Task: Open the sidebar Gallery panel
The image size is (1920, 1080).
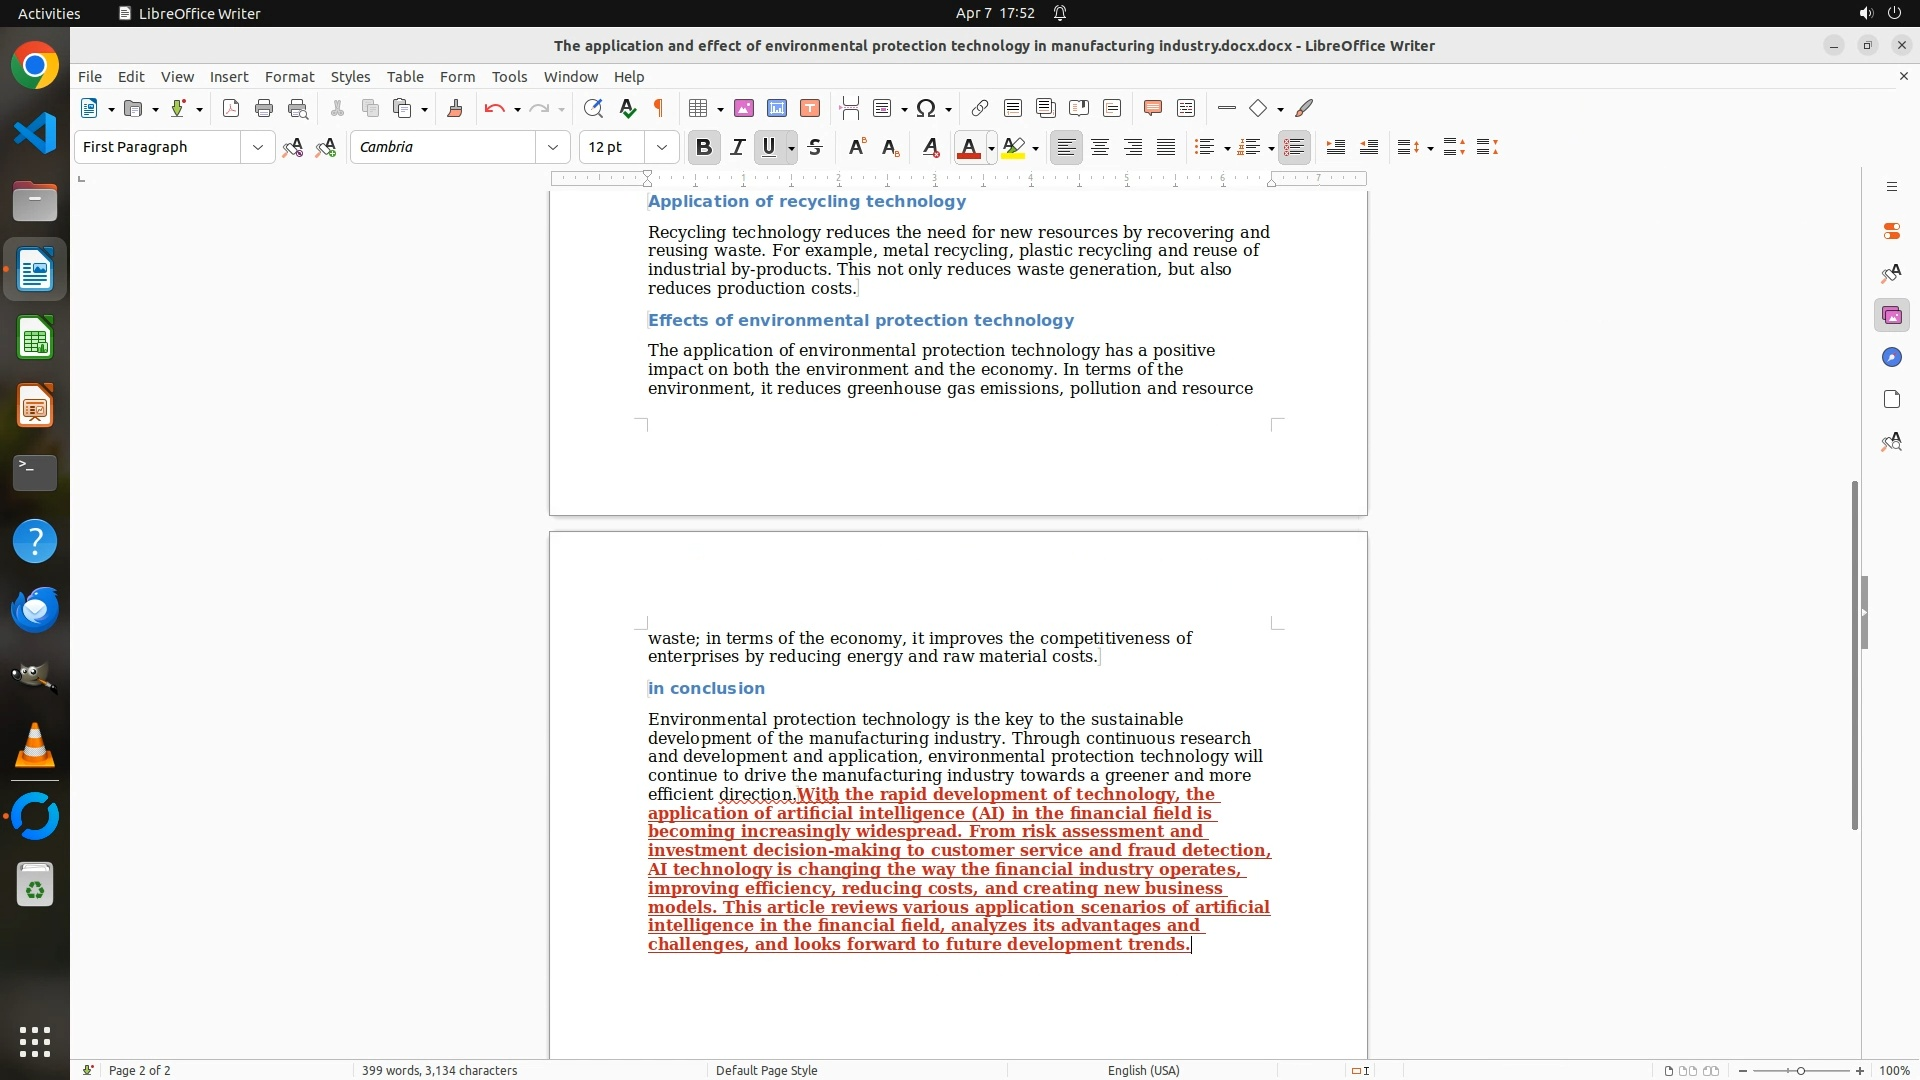Action: pyautogui.click(x=1892, y=316)
